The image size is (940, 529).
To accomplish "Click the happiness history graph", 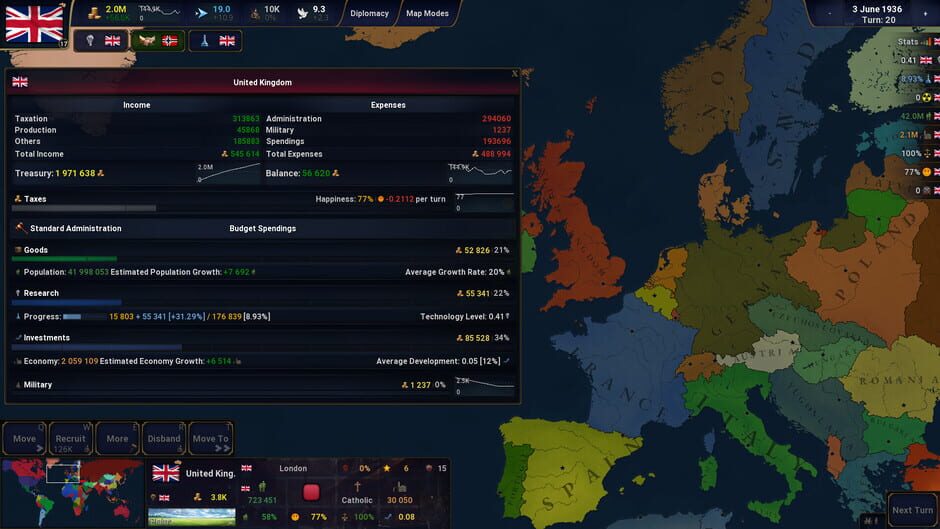I will [484, 202].
